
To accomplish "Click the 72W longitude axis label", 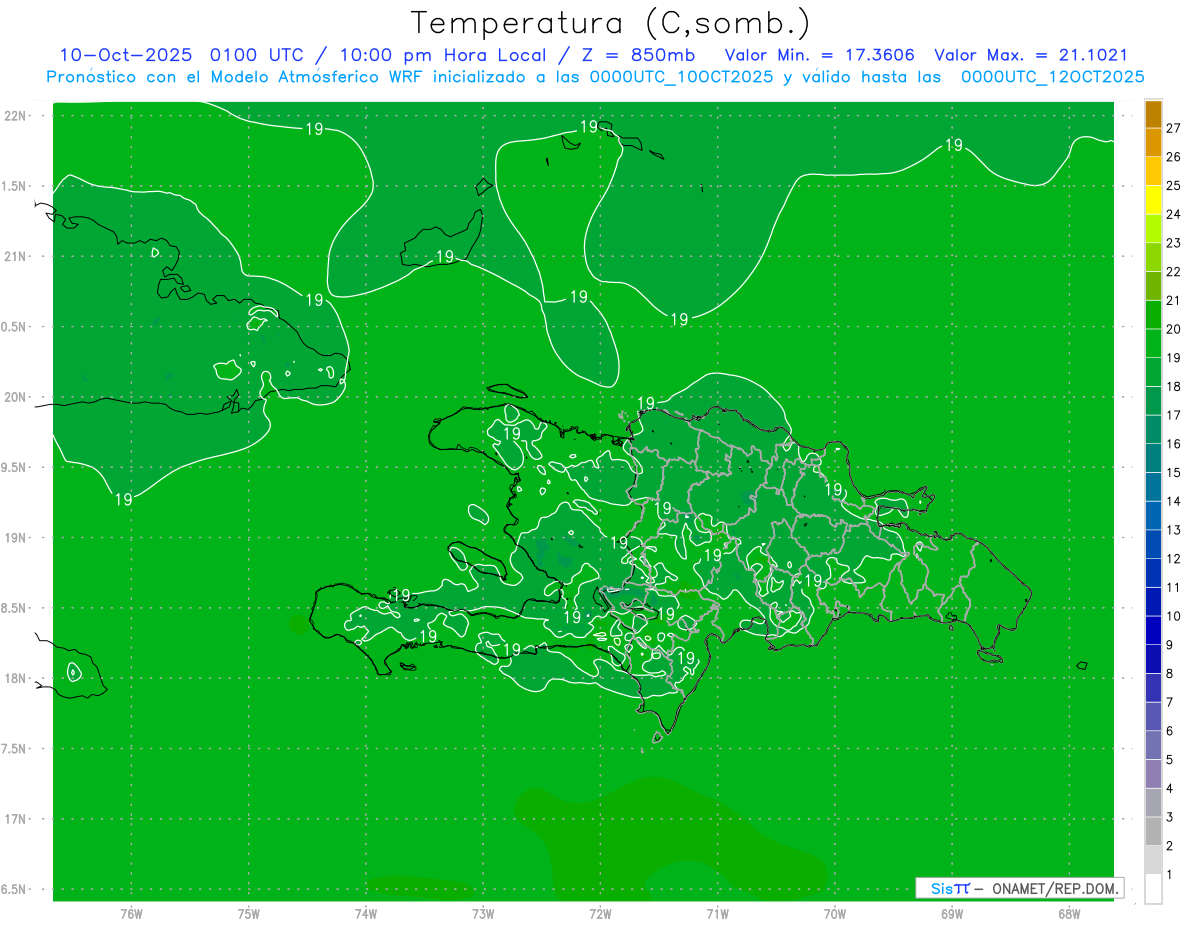I will pos(600,914).
